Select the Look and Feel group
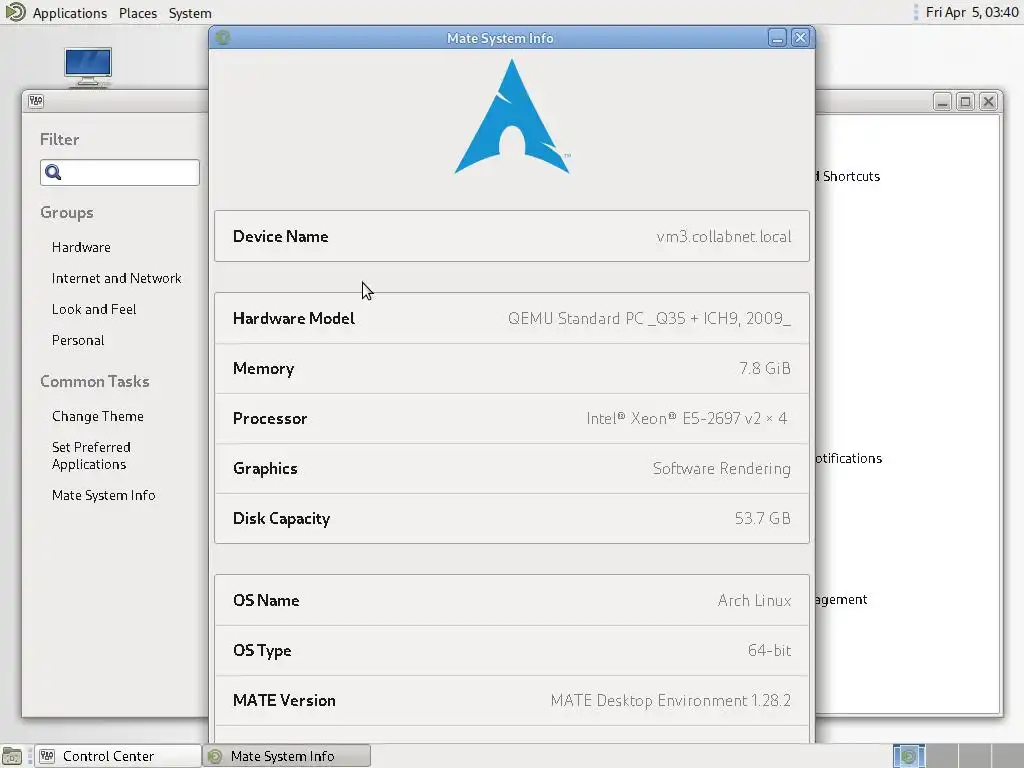Viewport: 1024px width, 768px height. click(x=94, y=310)
